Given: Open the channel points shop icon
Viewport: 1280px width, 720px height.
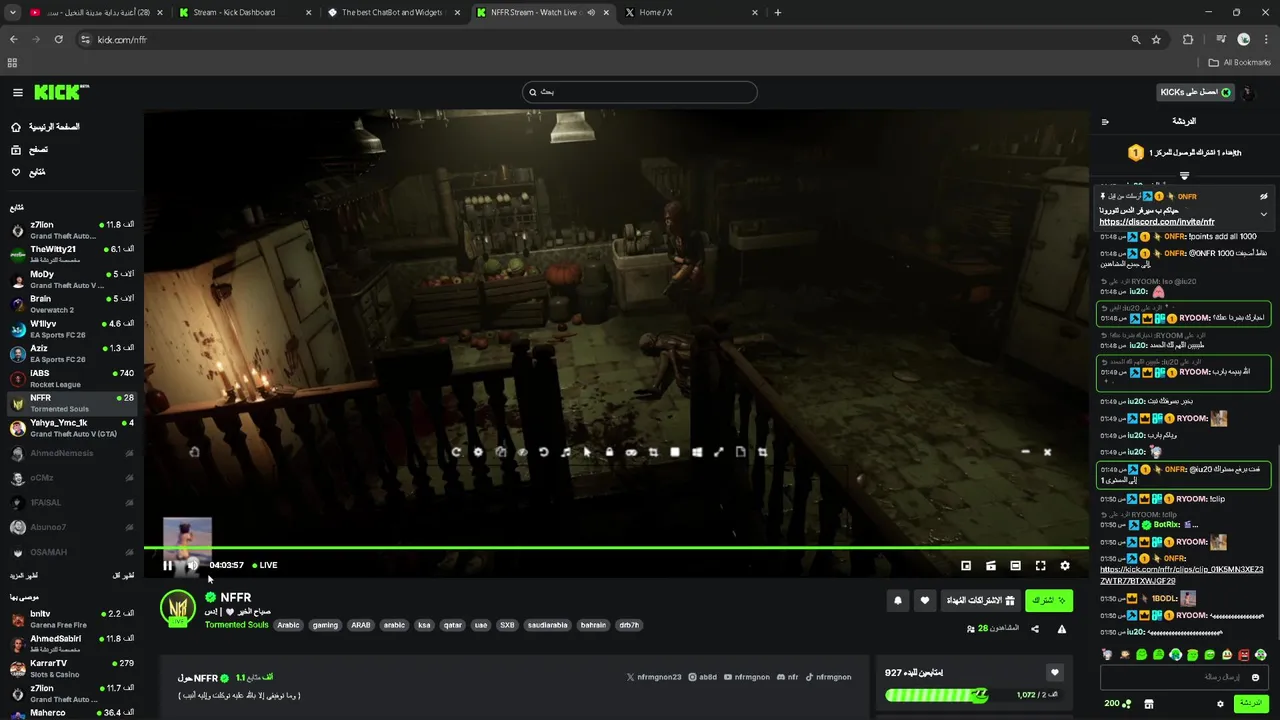Looking at the screenshot, I should pos(1149,704).
